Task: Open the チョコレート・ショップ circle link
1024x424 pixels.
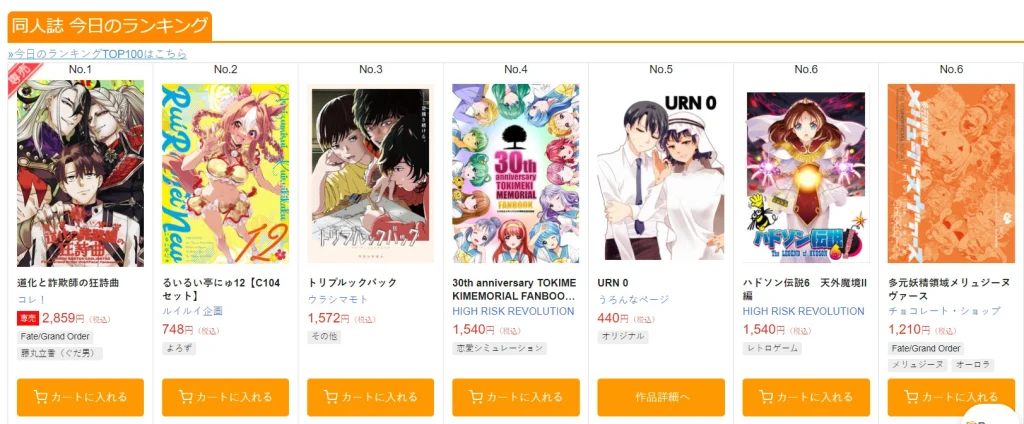Action: [x=944, y=311]
